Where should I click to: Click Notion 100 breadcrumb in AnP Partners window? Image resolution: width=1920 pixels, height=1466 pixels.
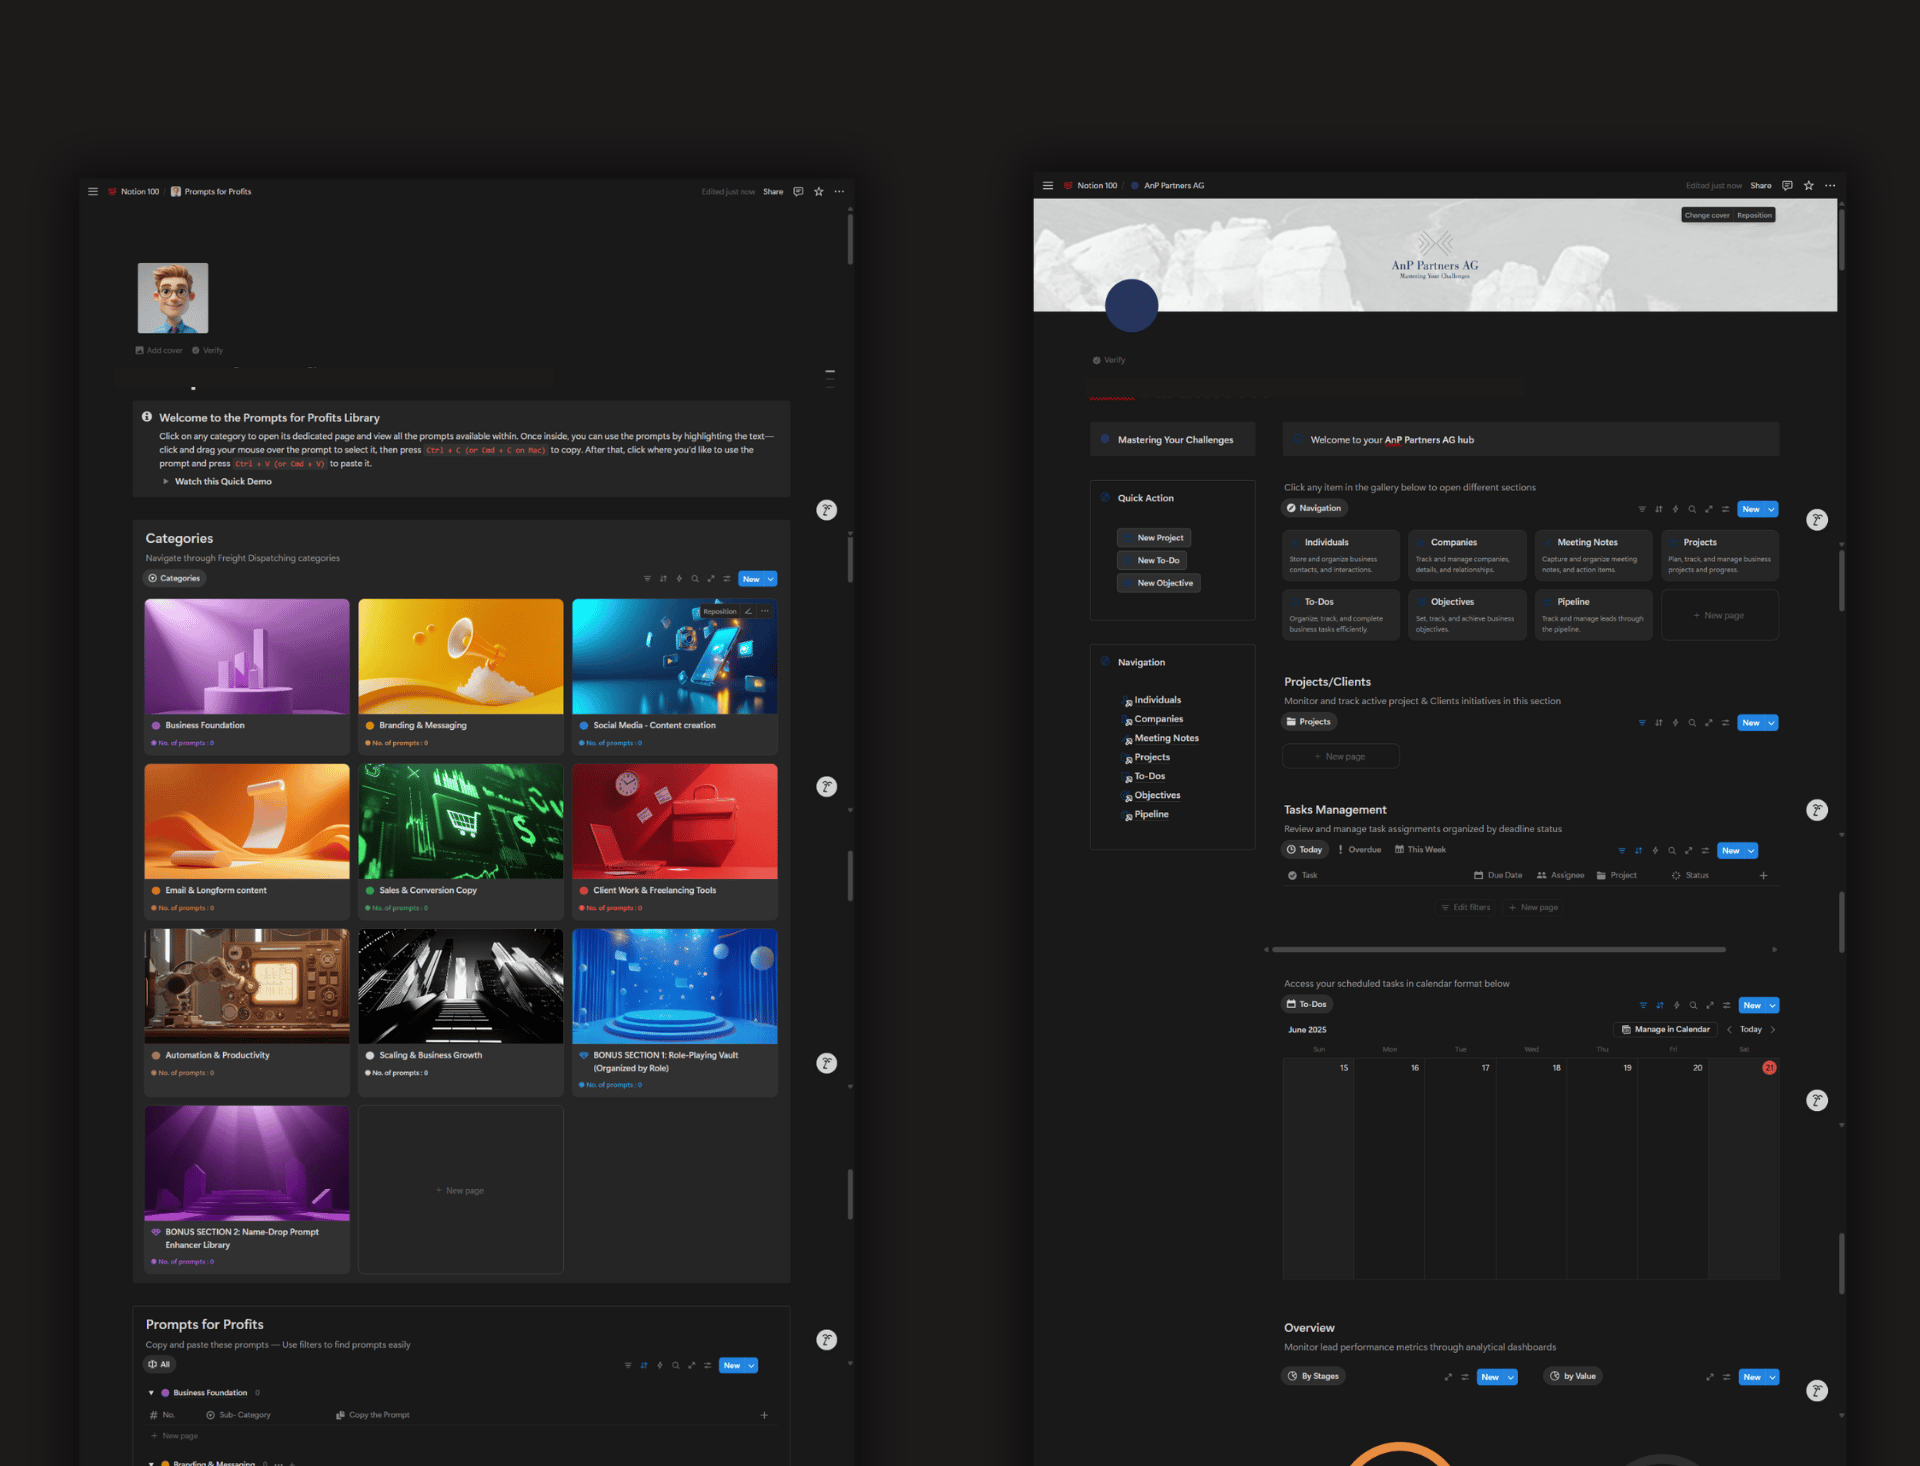[x=1090, y=186]
